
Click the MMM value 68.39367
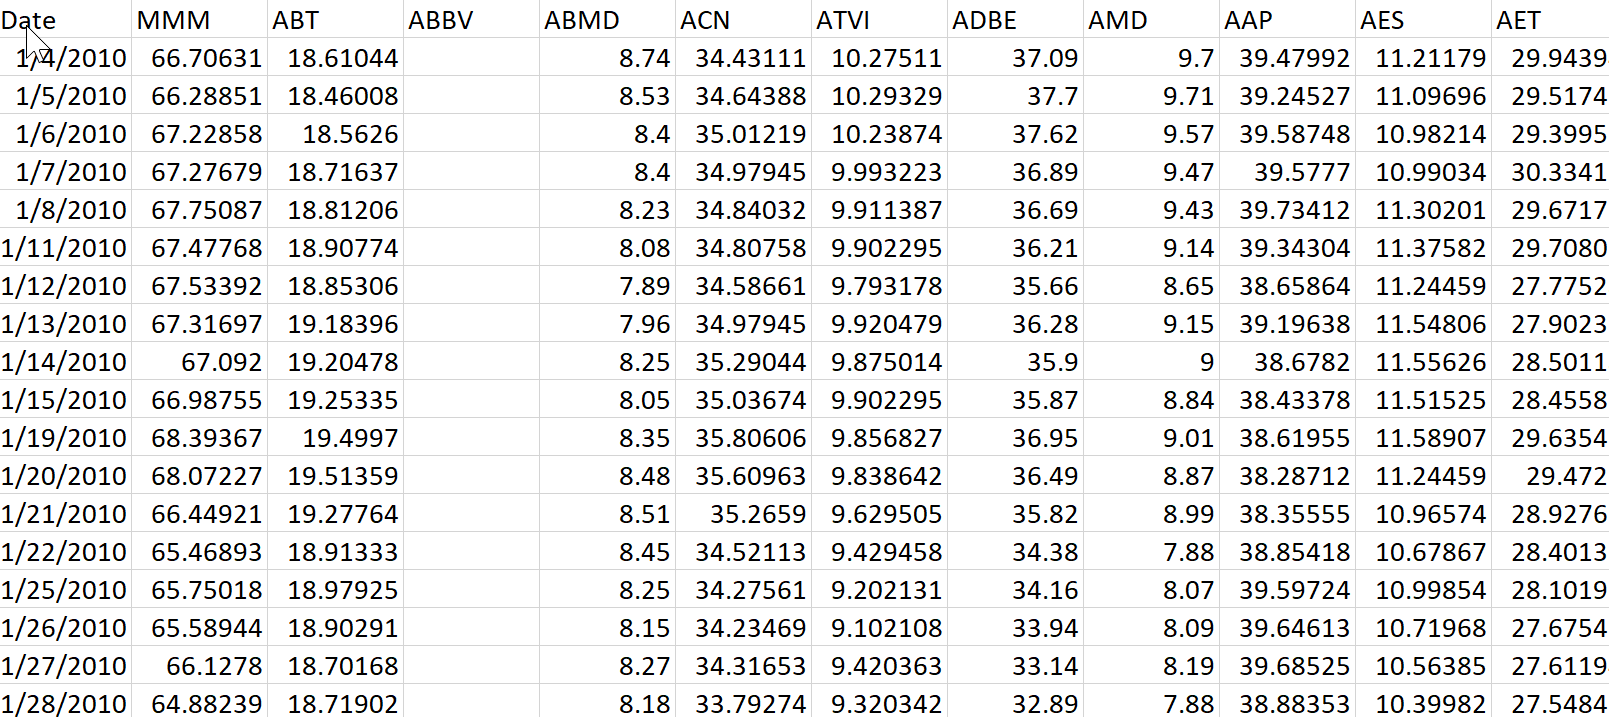coord(199,438)
